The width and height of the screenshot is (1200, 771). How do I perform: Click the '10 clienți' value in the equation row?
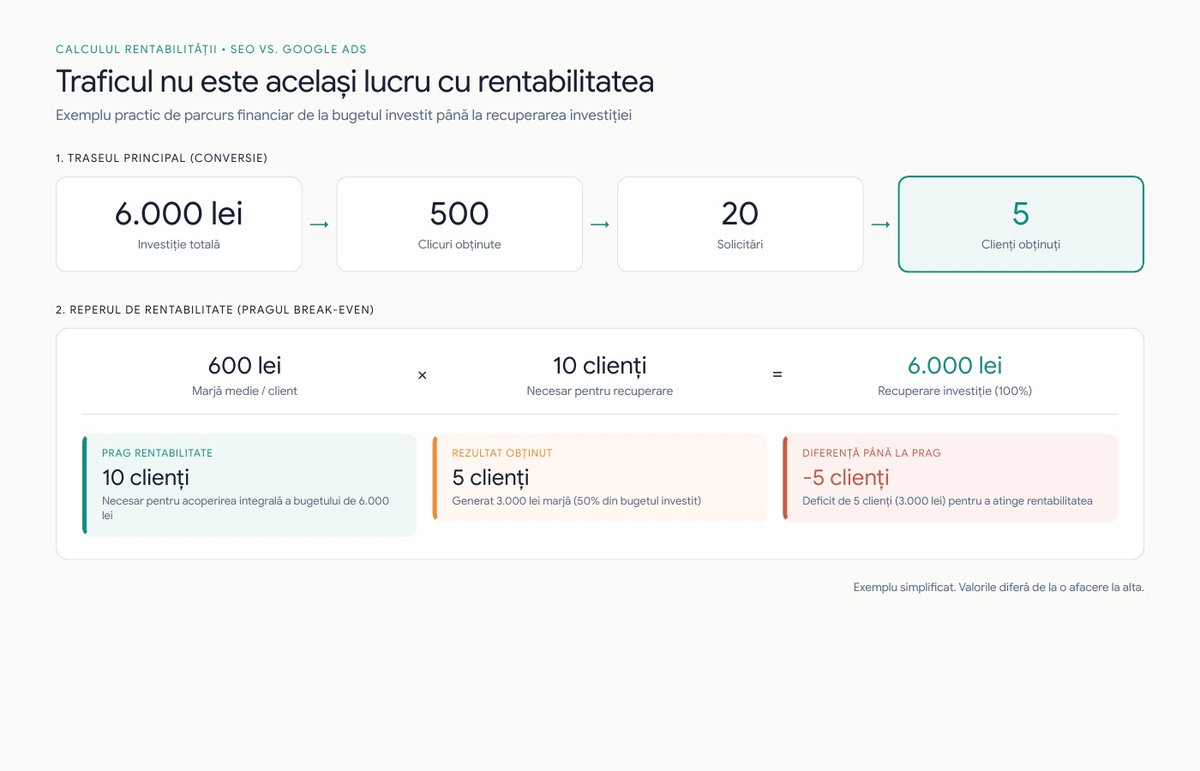pos(600,366)
